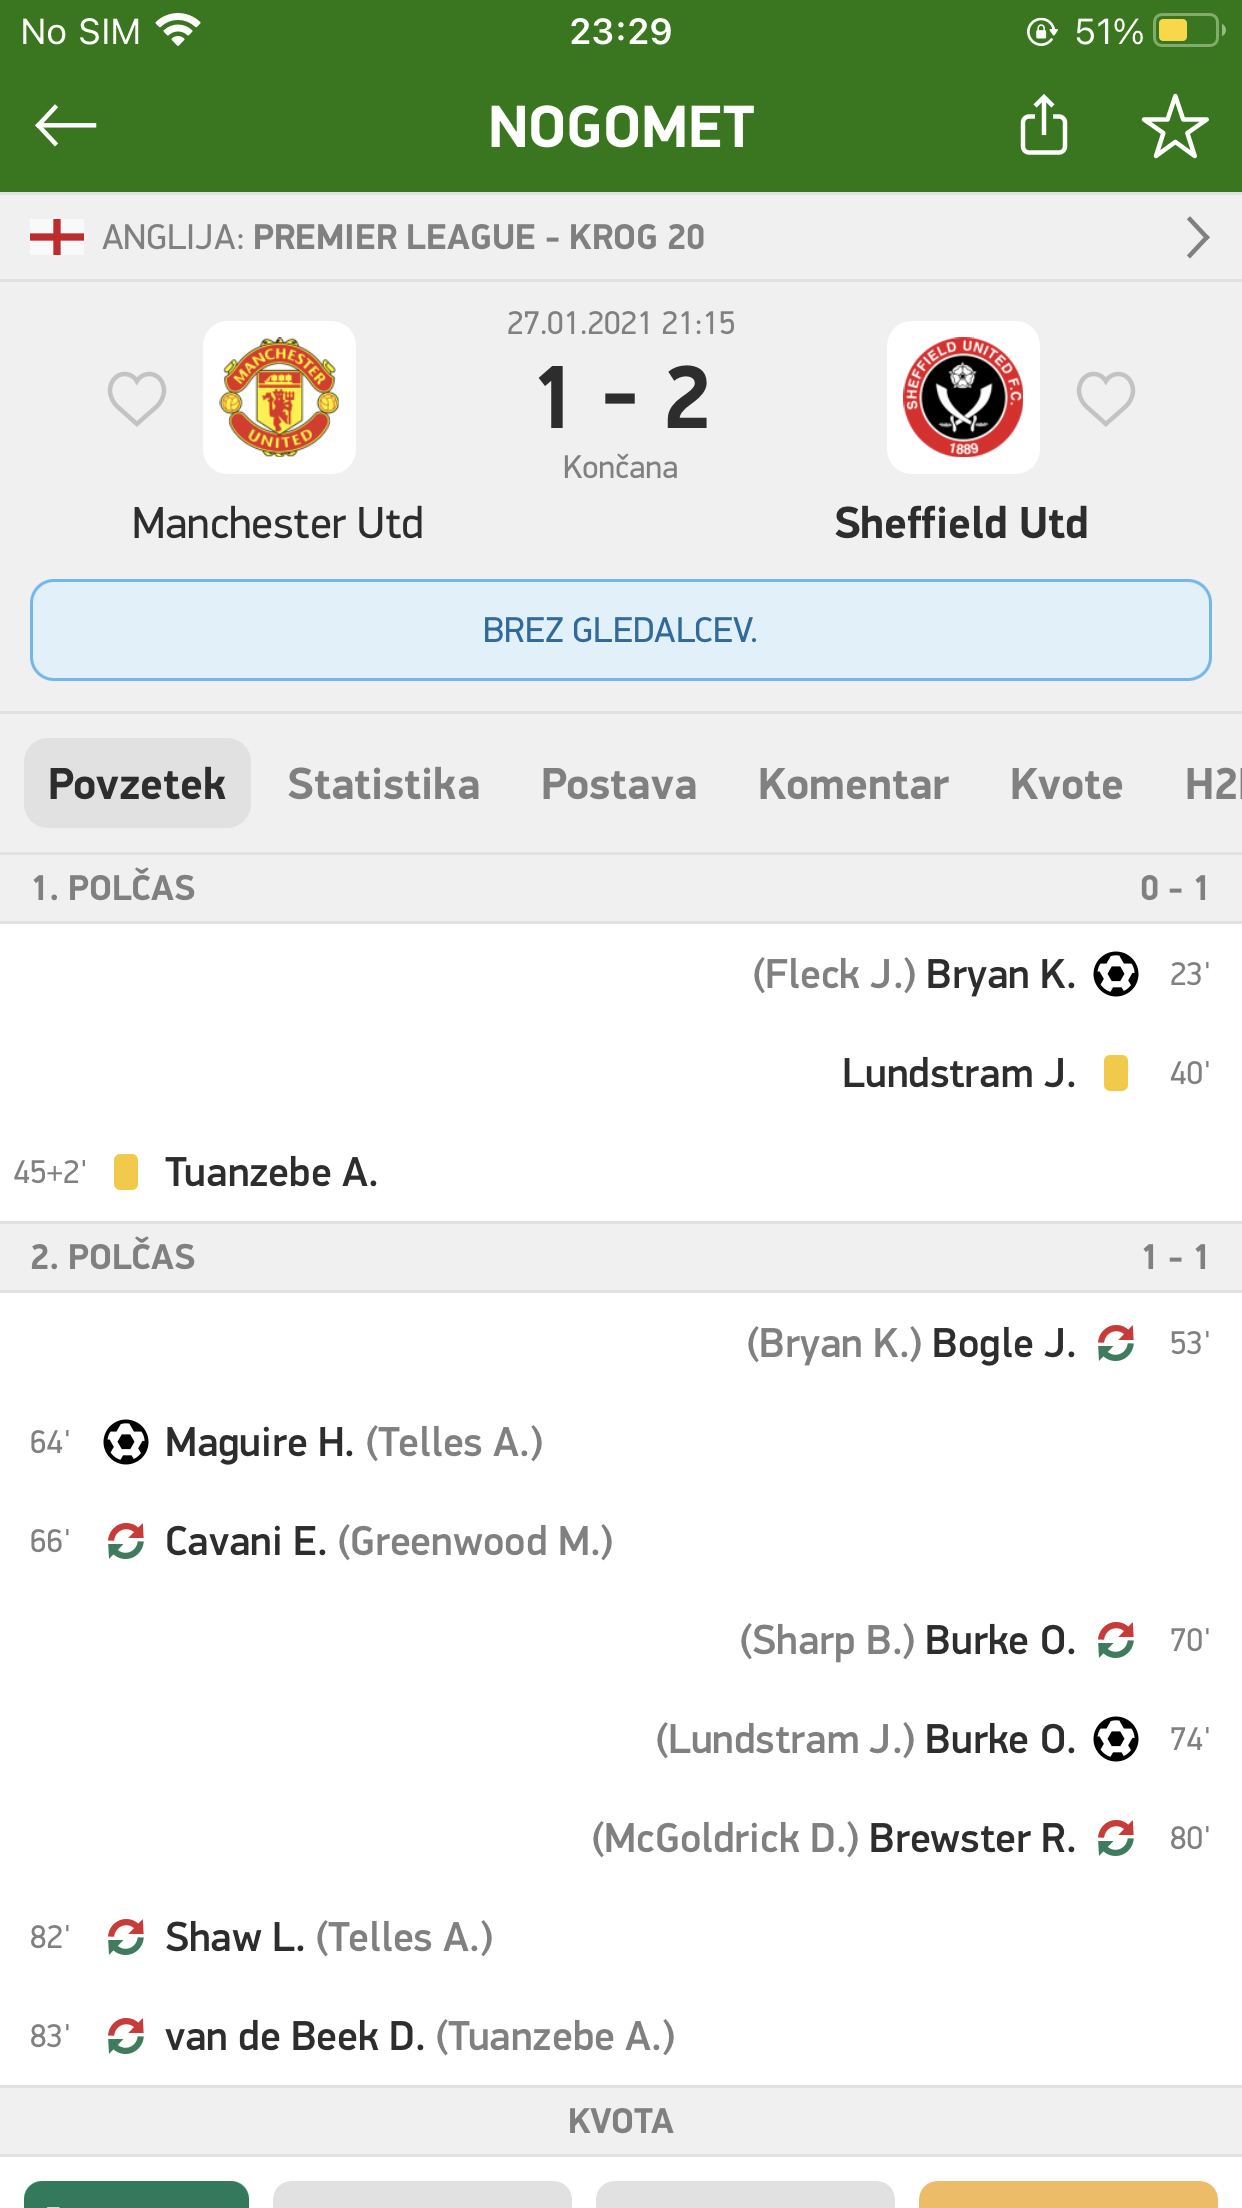Open the Sheffield United crest

pyautogui.click(x=963, y=397)
